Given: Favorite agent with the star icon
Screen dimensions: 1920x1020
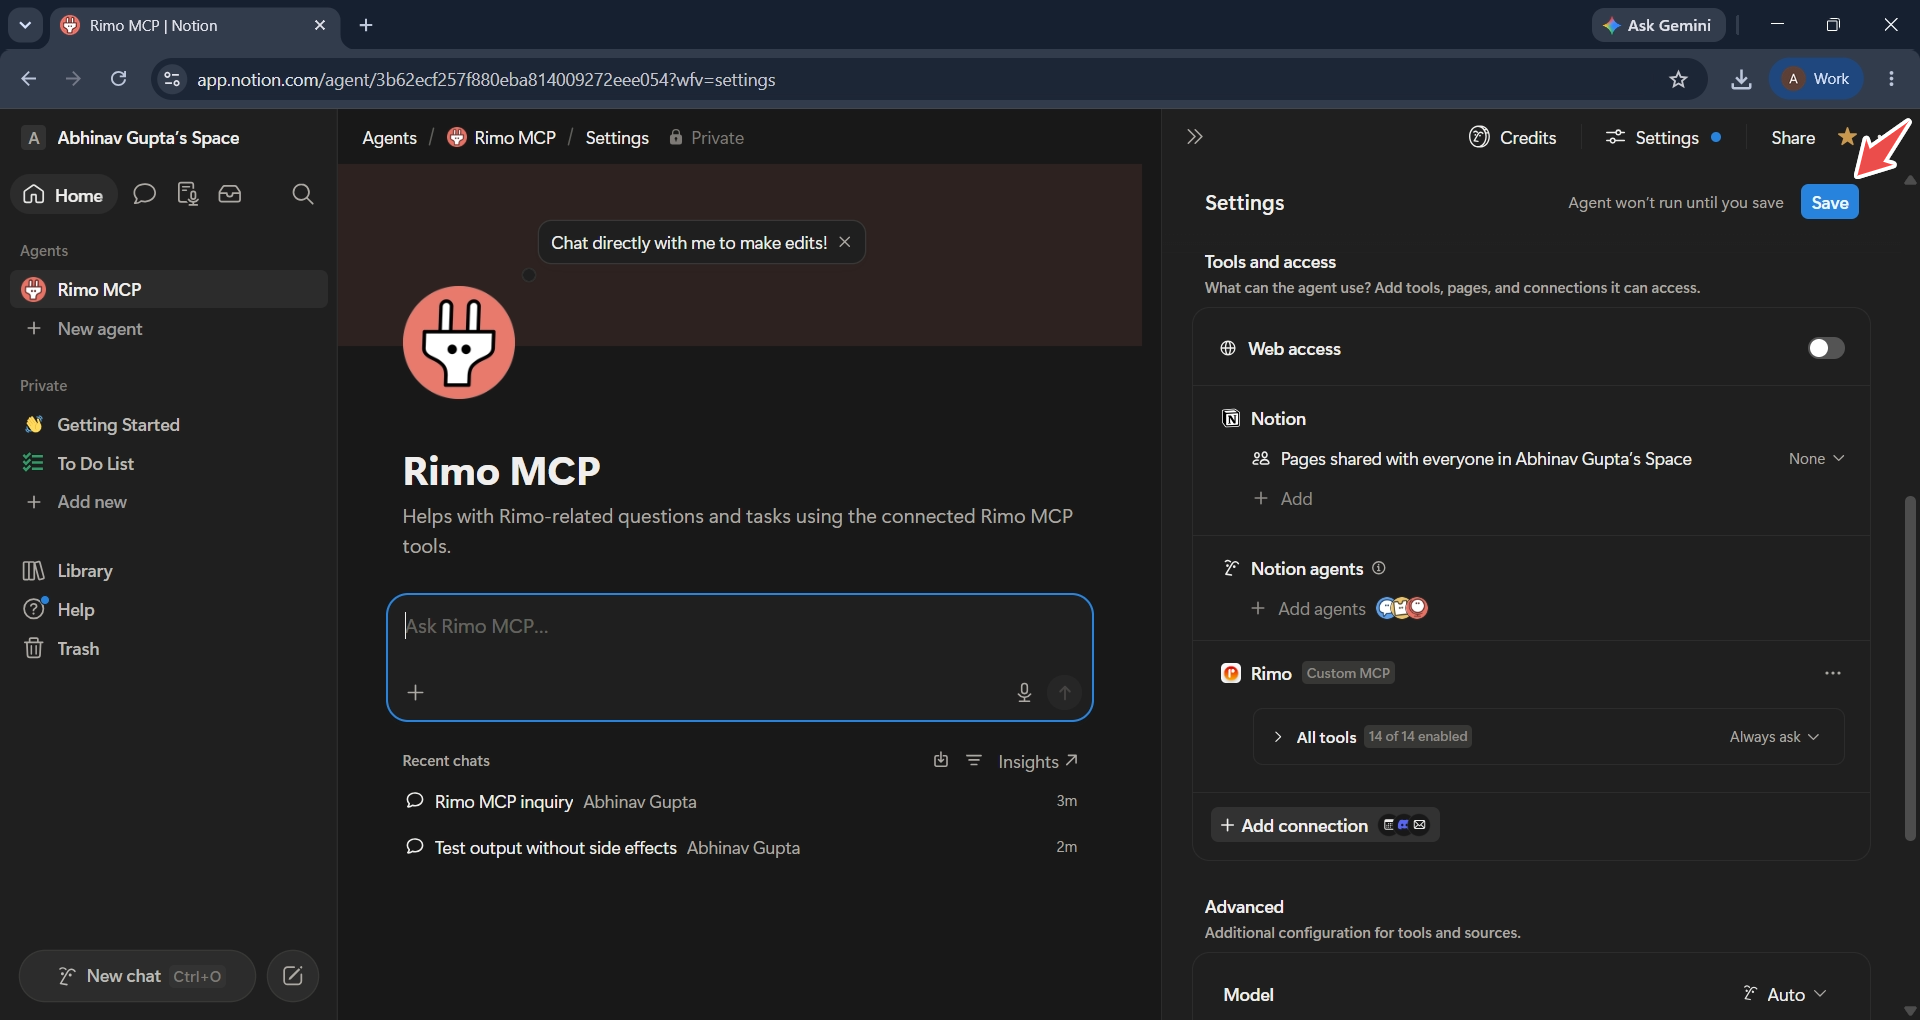Looking at the screenshot, I should point(1847,137).
